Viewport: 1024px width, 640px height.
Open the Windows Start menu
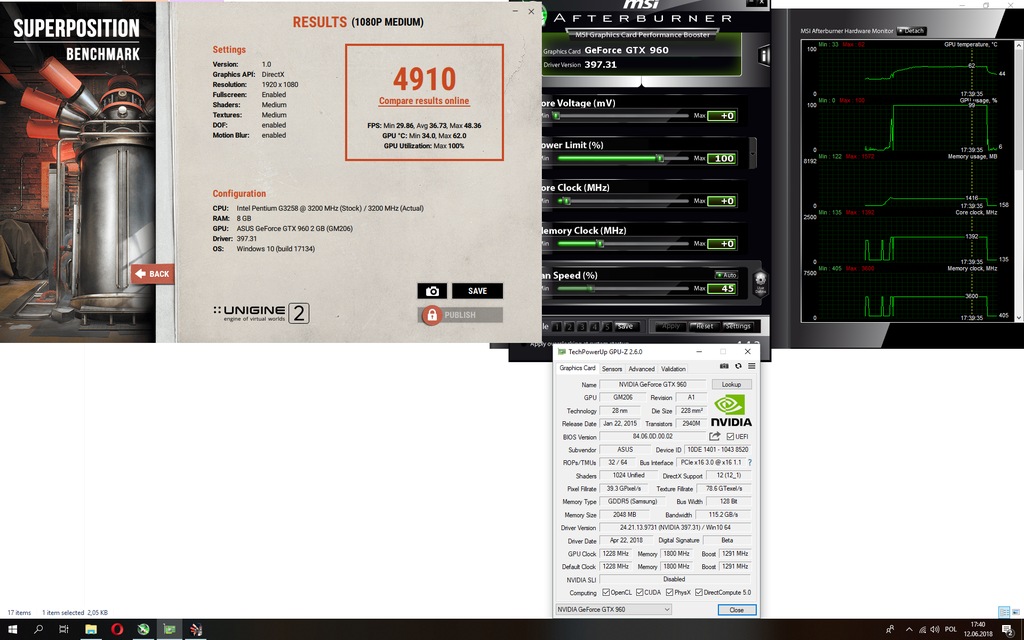pyautogui.click(x=12, y=630)
